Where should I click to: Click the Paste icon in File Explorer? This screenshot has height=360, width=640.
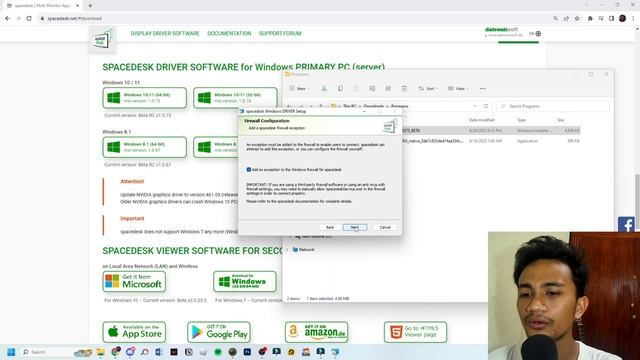coord(356,89)
